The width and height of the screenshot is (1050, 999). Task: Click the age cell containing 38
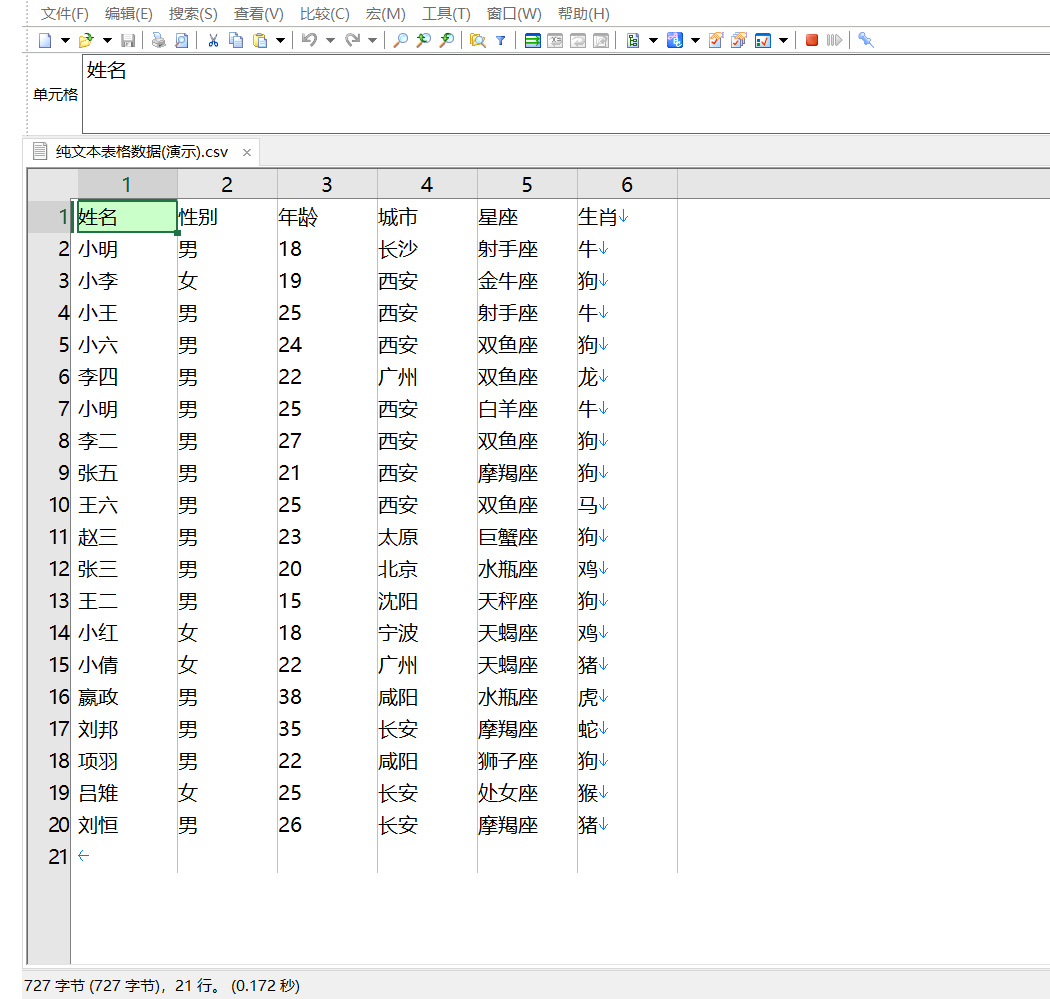[327, 697]
